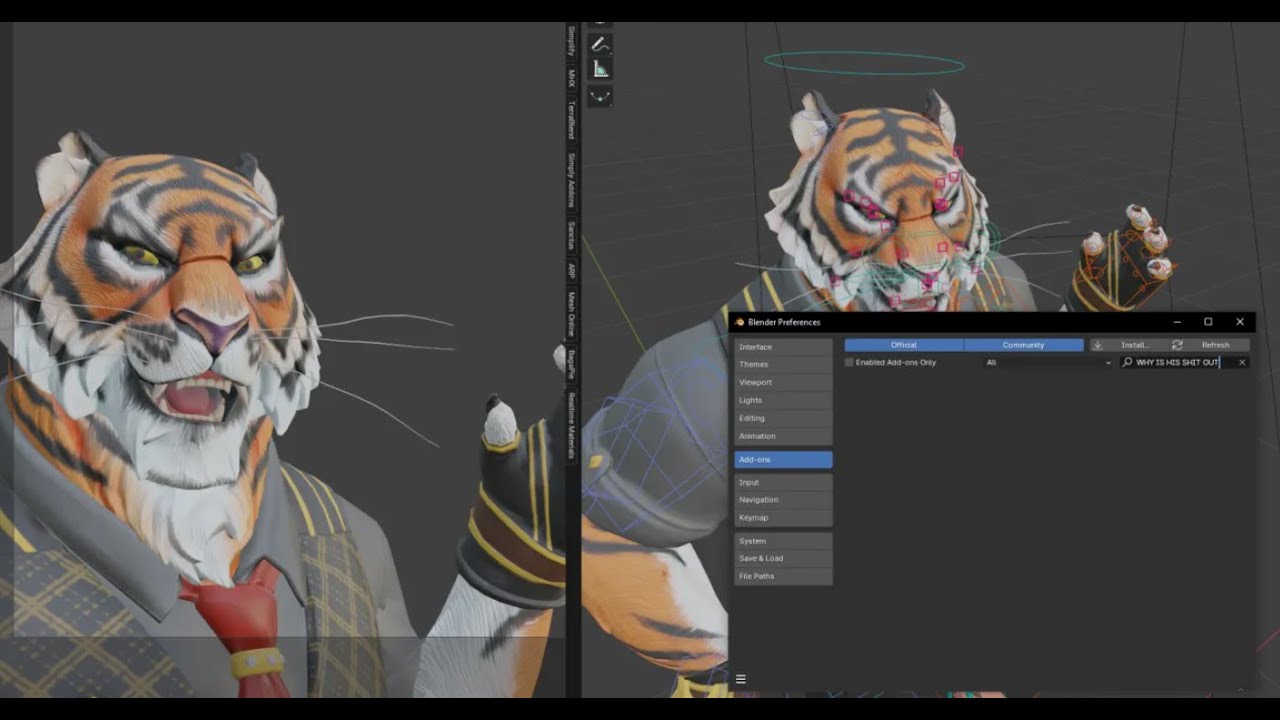The image size is (1280, 720).
Task: Click the Refresh button
Action: 1209,345
